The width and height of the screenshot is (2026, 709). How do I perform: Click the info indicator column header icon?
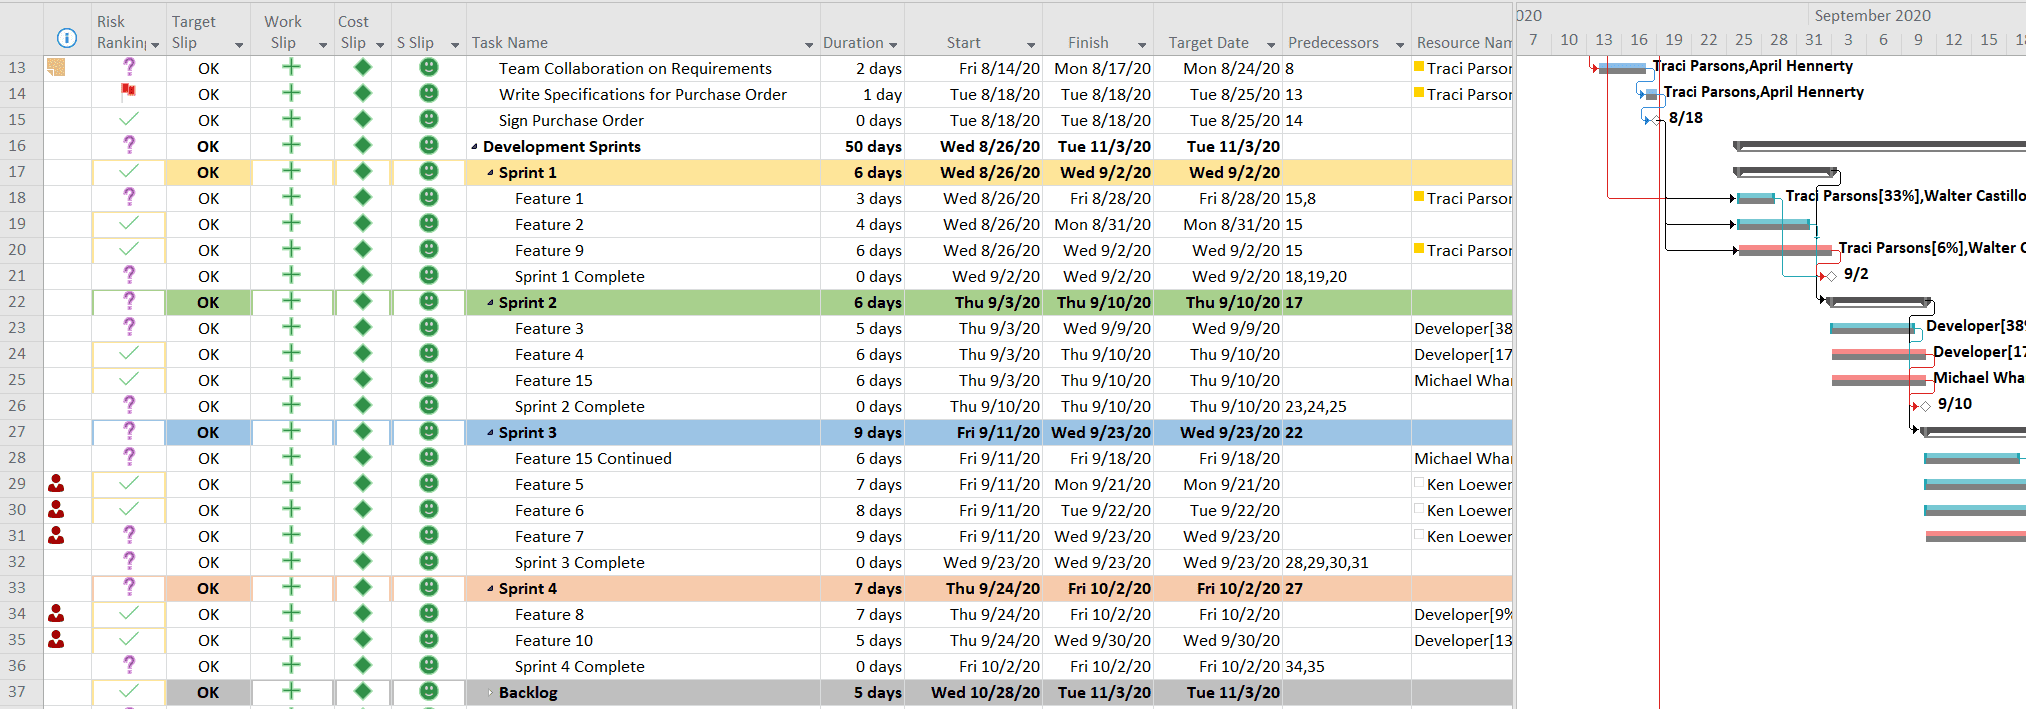[67, 38]
